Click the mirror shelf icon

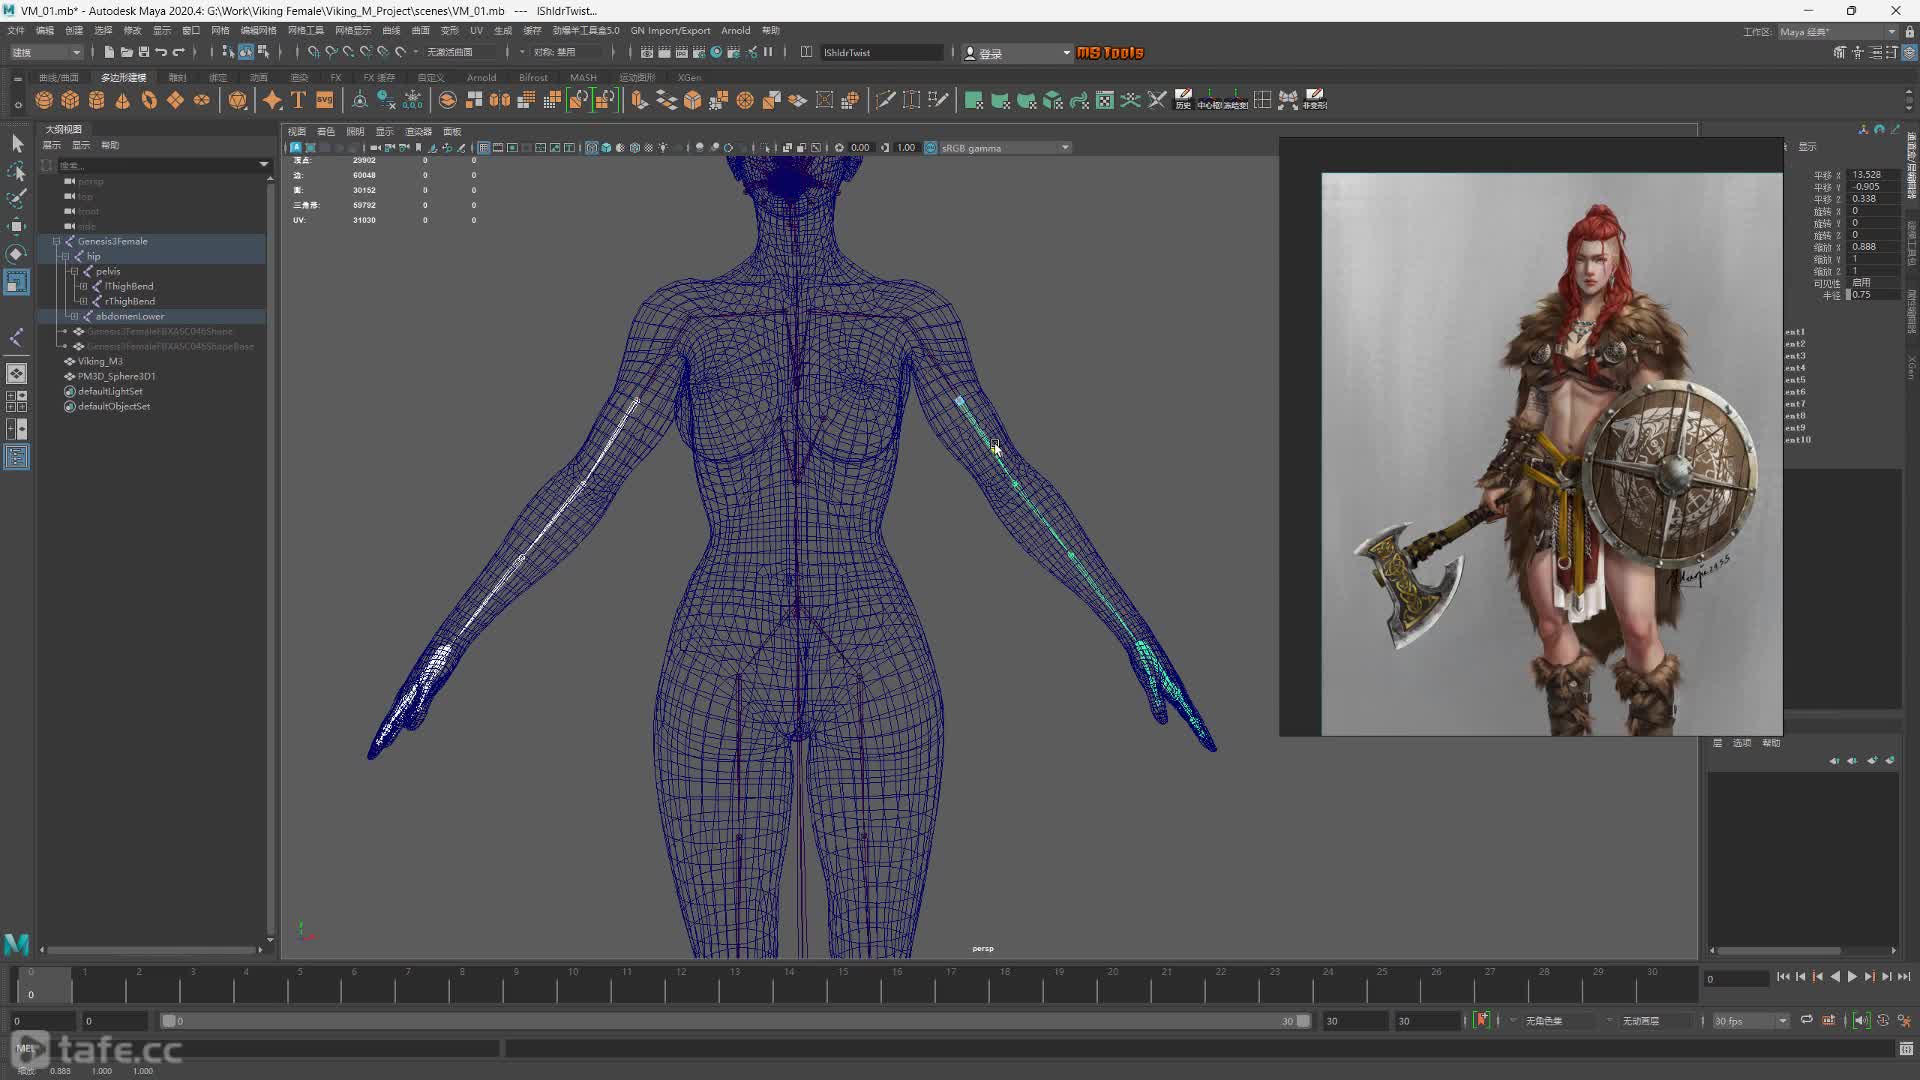pyautogui.click(x=500, y=100)
